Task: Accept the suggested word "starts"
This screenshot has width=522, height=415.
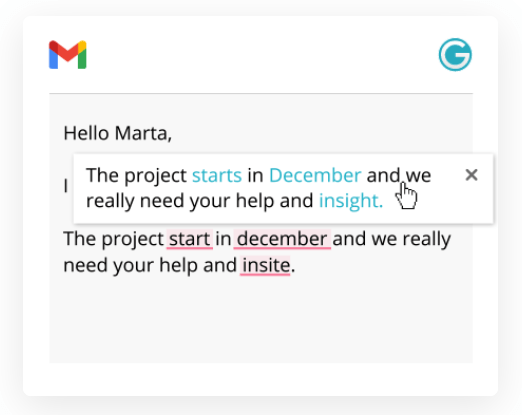Action: 217,175
